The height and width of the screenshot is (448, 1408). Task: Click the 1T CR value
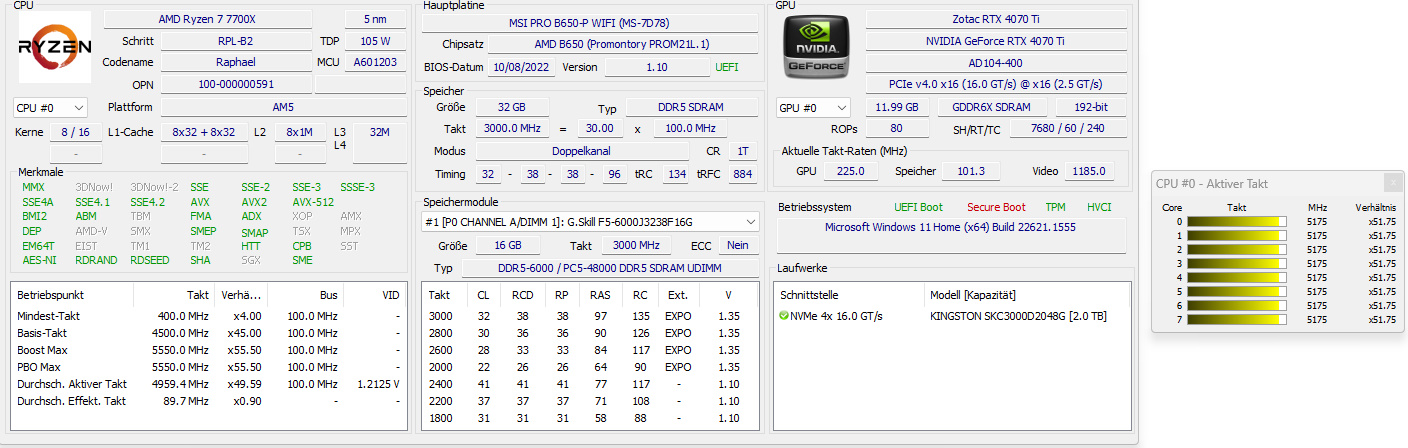(x=741, y=151)
